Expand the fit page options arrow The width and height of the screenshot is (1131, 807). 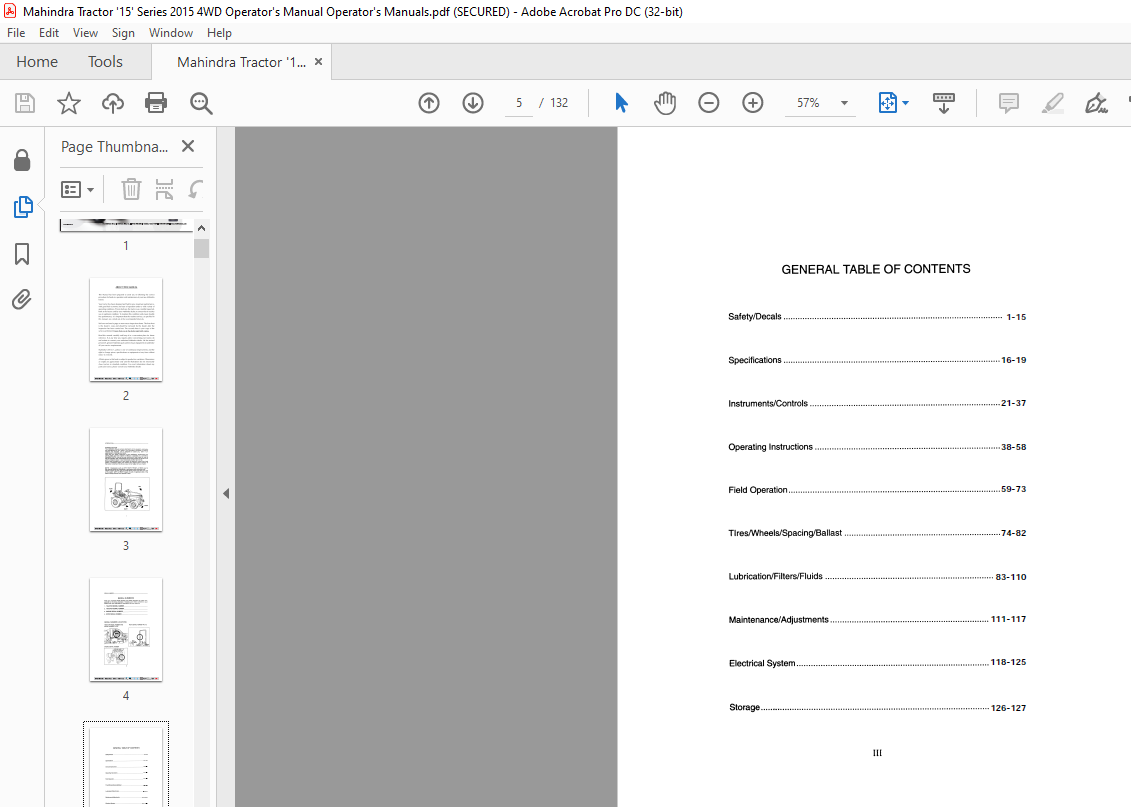pyautogui.click(x=906, y=103)
